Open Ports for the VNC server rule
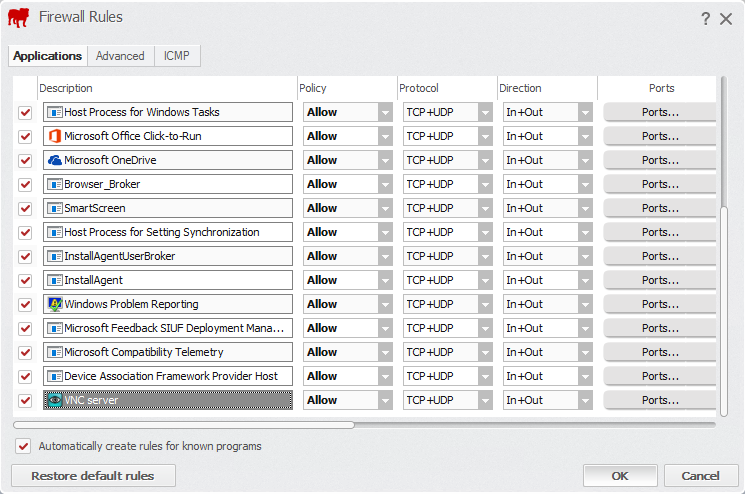 (659, 400)
